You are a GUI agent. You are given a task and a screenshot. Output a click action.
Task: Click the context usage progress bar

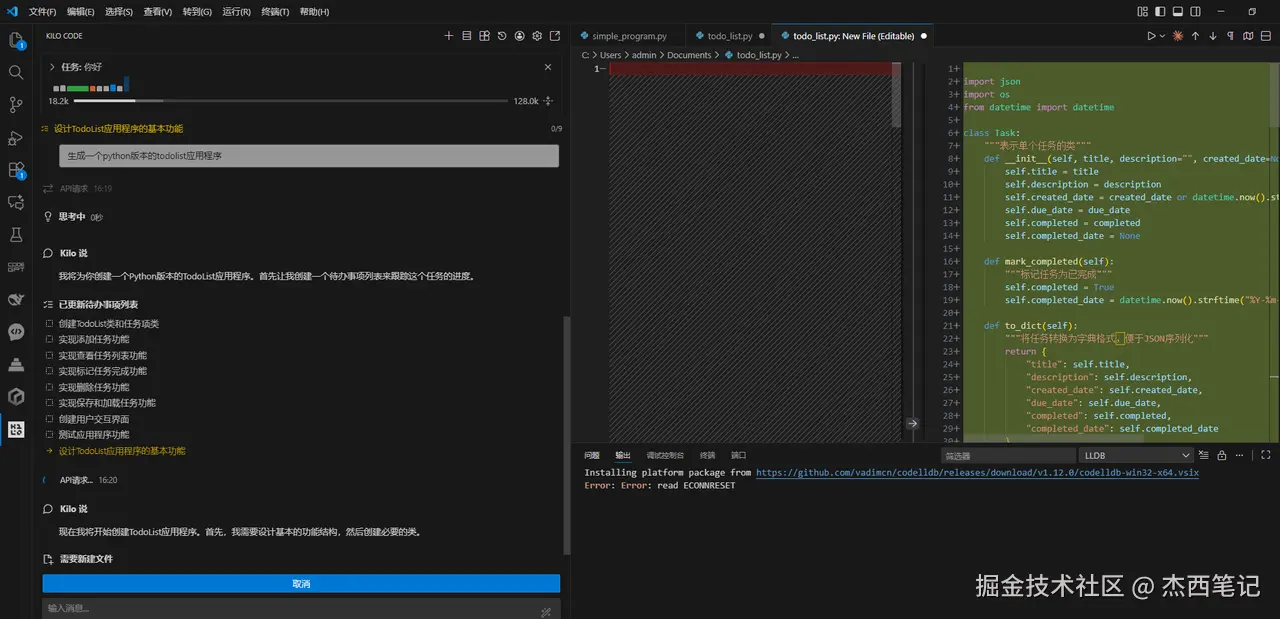tap(290, 101)
